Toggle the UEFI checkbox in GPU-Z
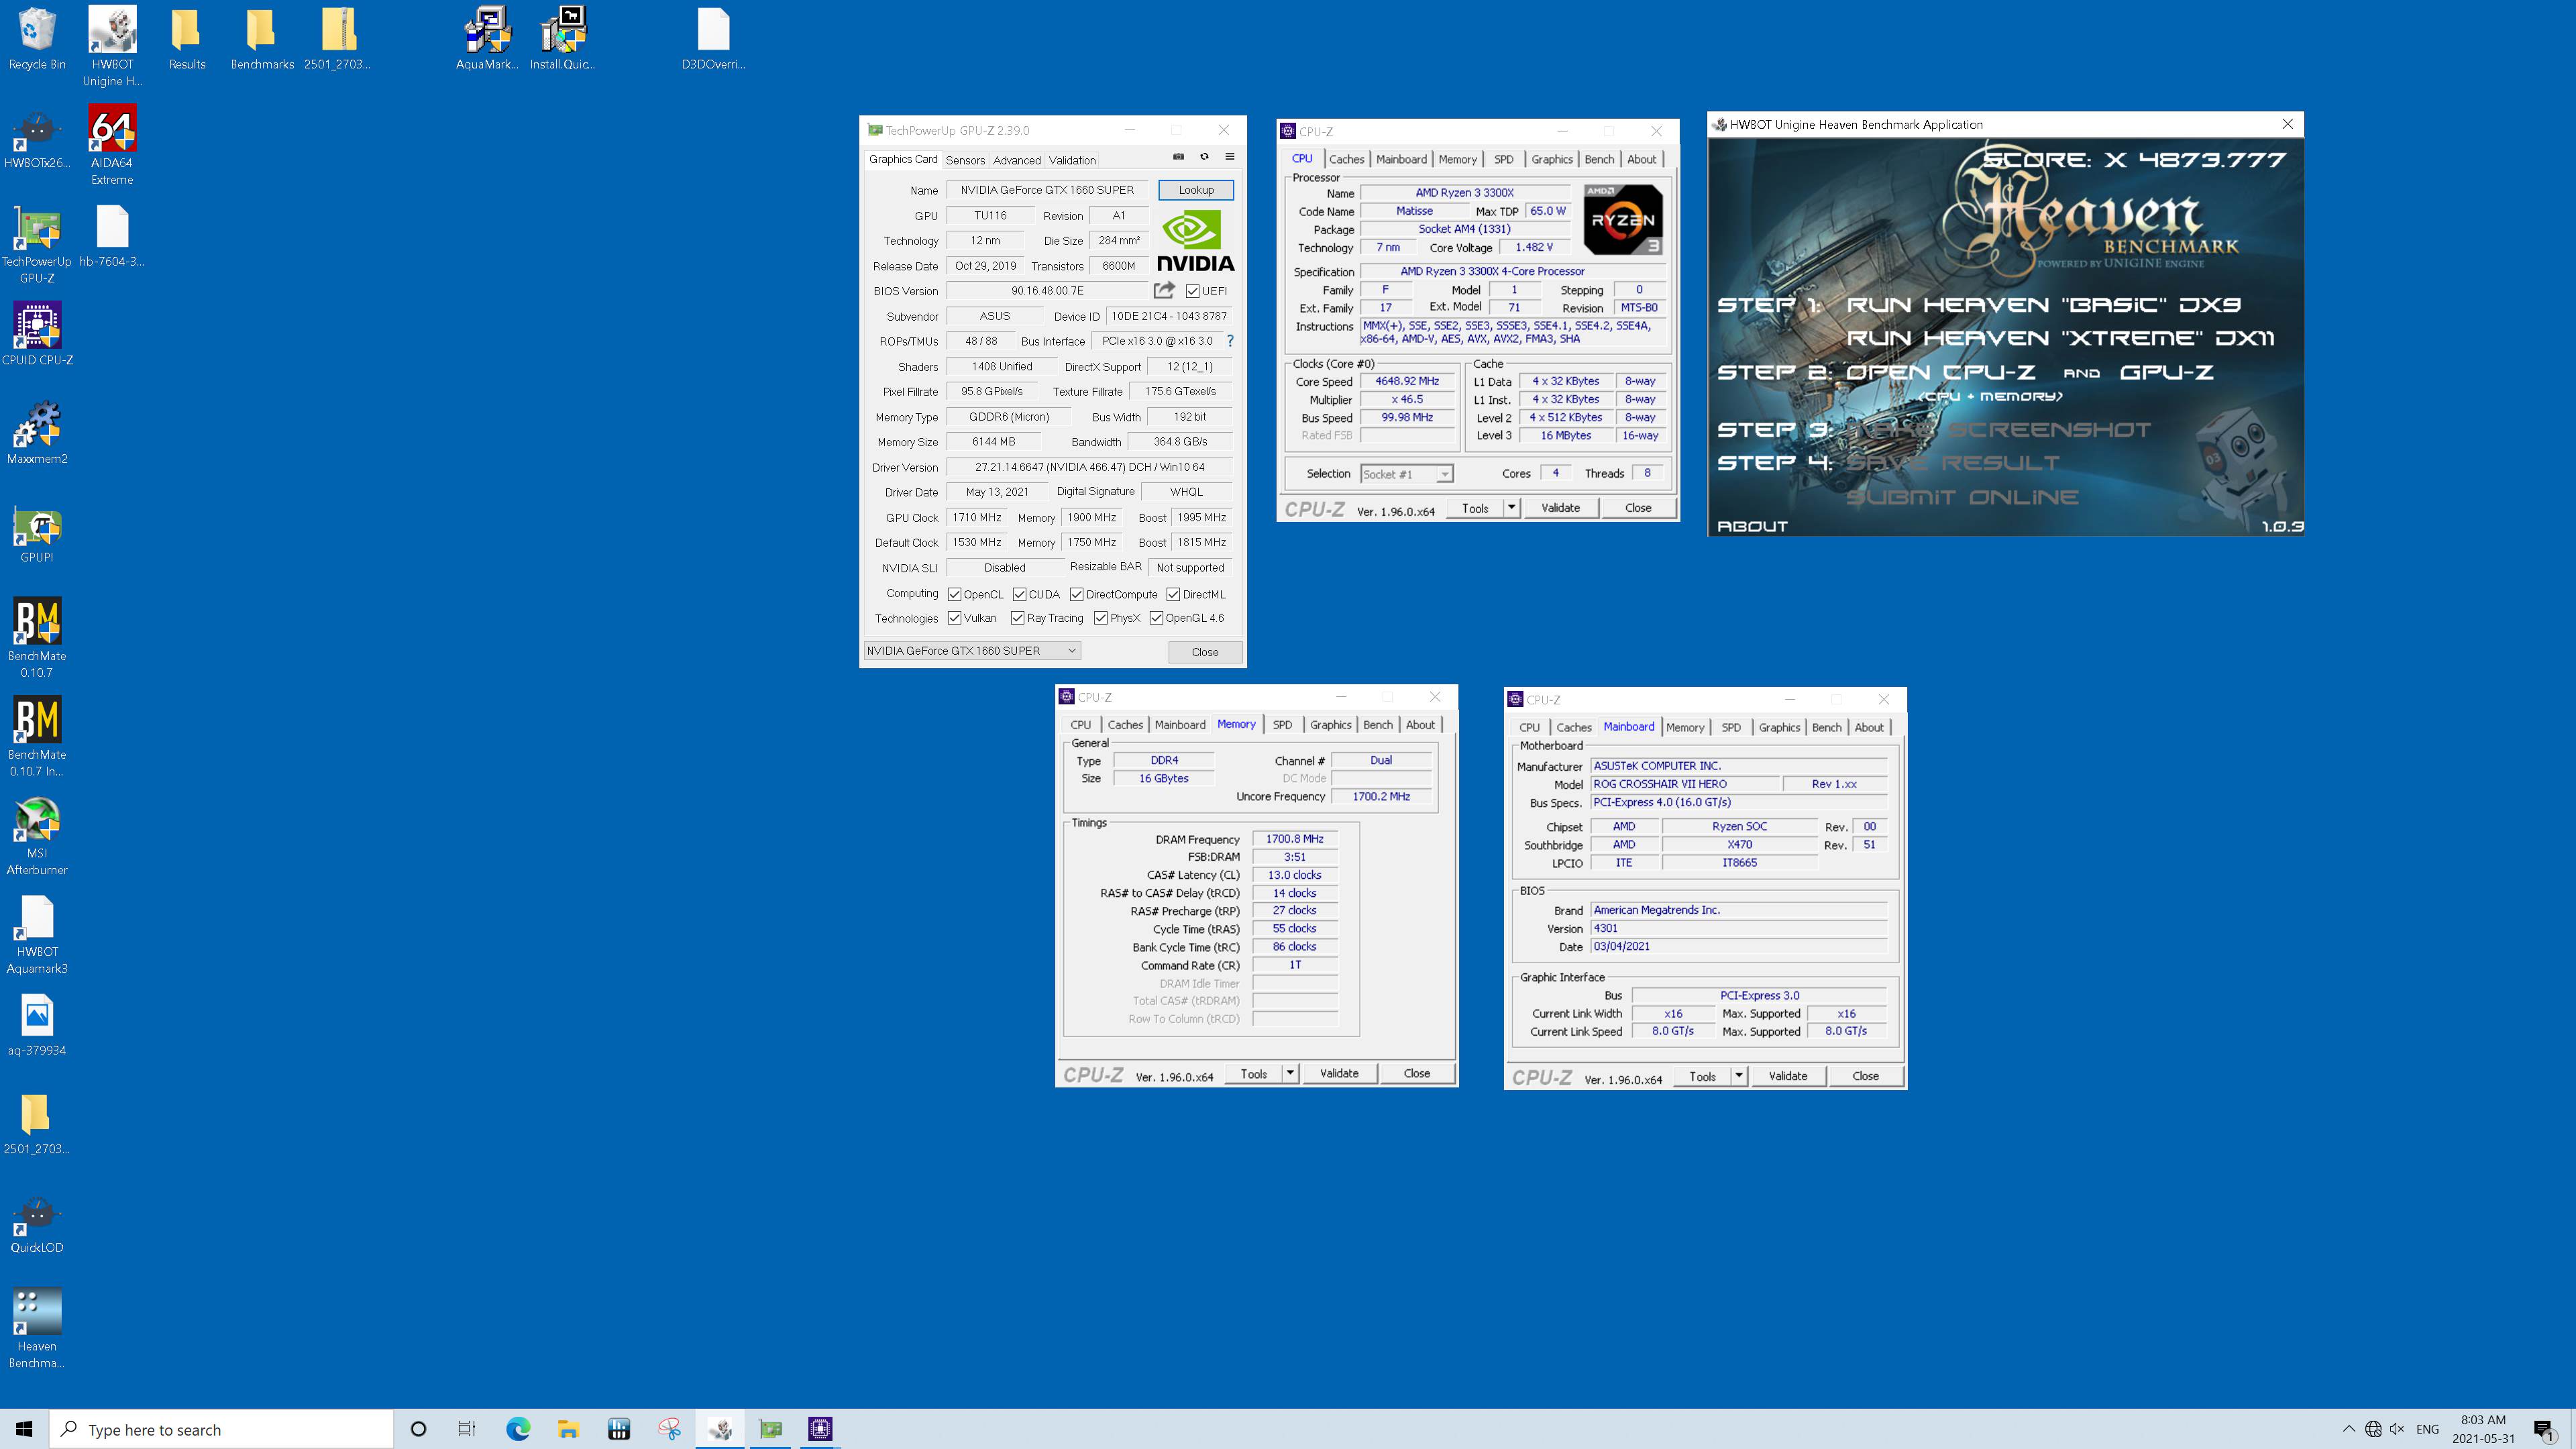 pos(1193,291)
